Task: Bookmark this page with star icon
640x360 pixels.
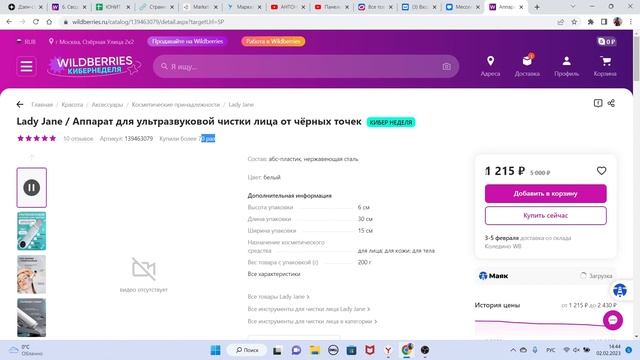Action: coord(574,22)
